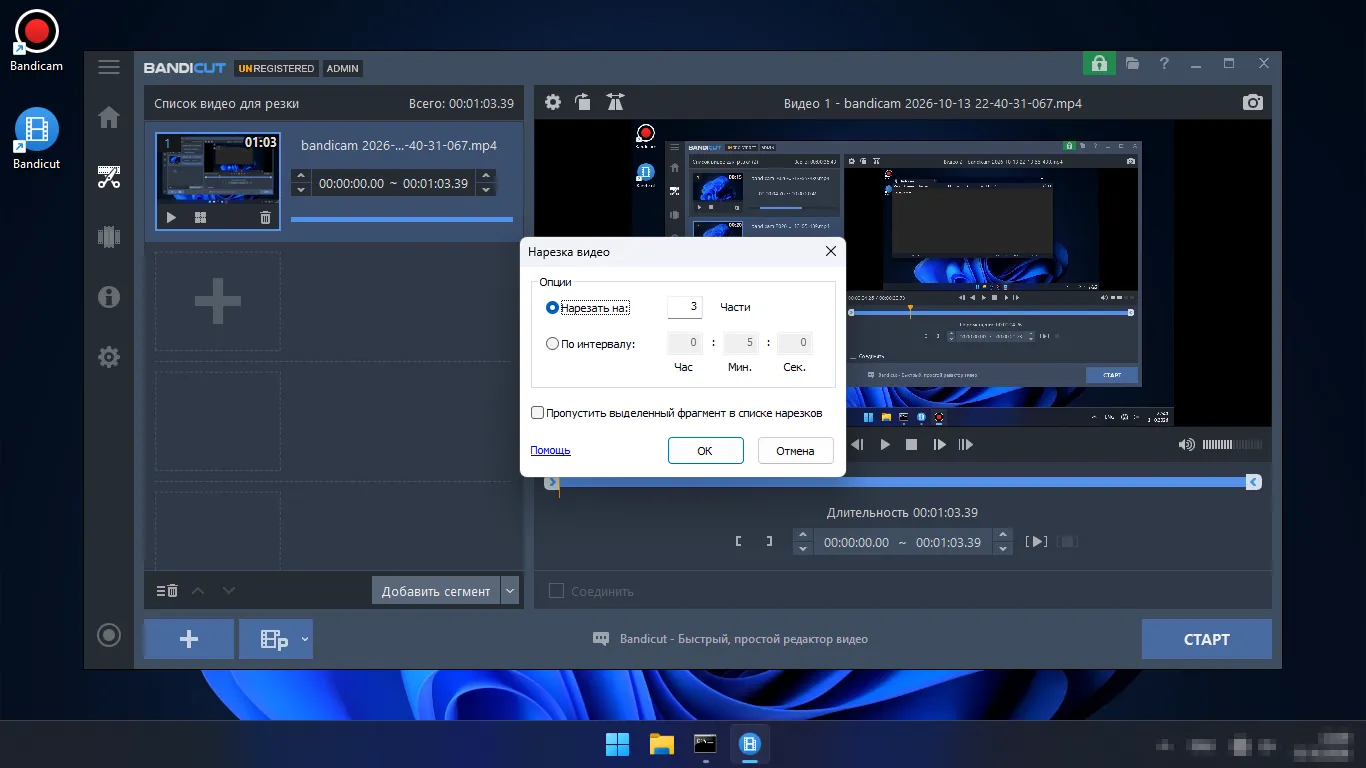Click the round record icon bottom-left
This screenshot has width=1366, height=768.
tap(109, 635)
